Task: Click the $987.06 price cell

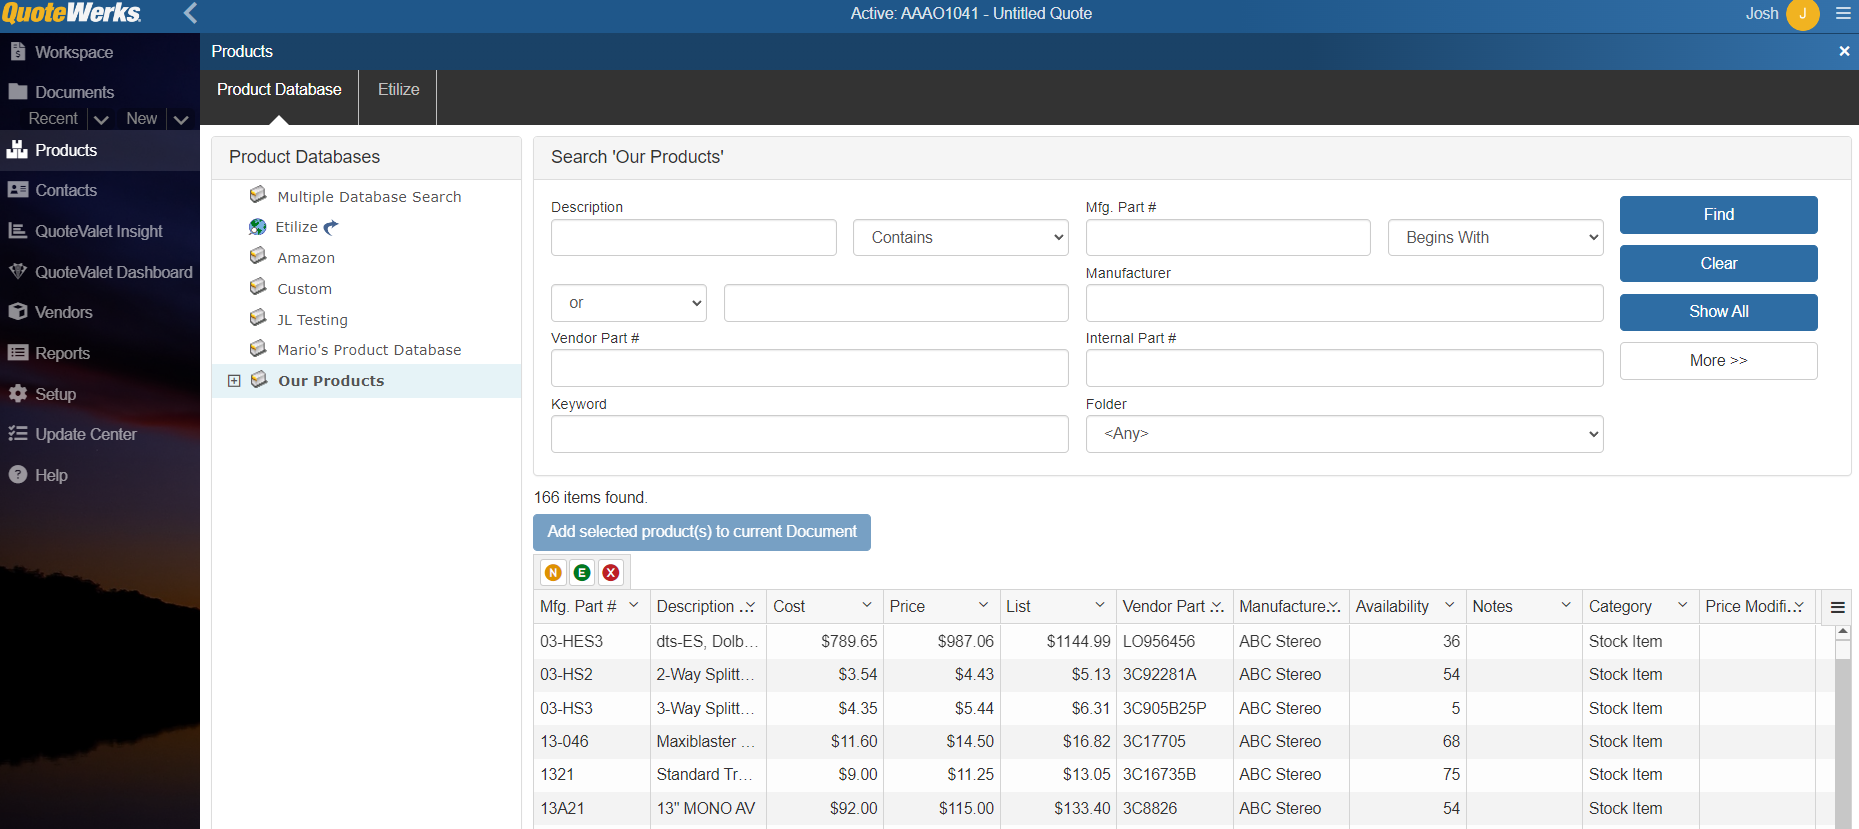Action: [941, 641]
